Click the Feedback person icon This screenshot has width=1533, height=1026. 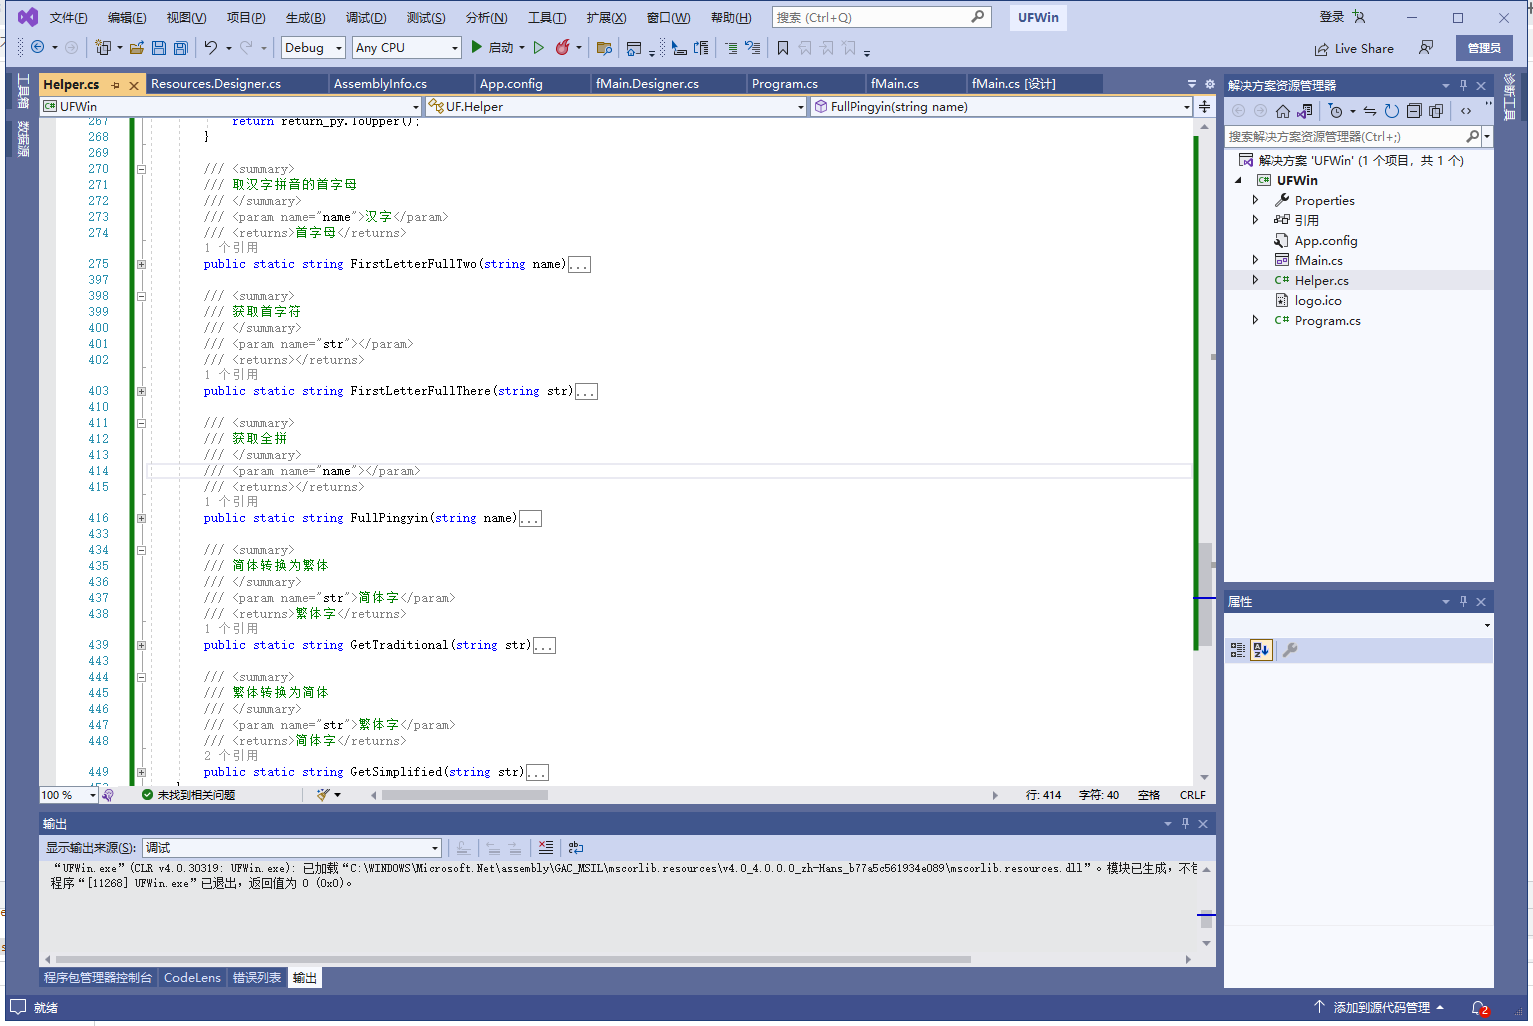pos(1426,47)
